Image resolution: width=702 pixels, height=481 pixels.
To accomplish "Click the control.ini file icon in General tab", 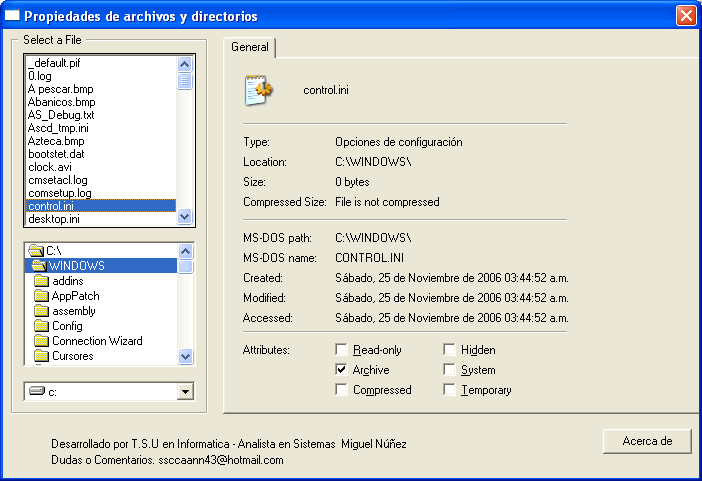I will point(259,90).
